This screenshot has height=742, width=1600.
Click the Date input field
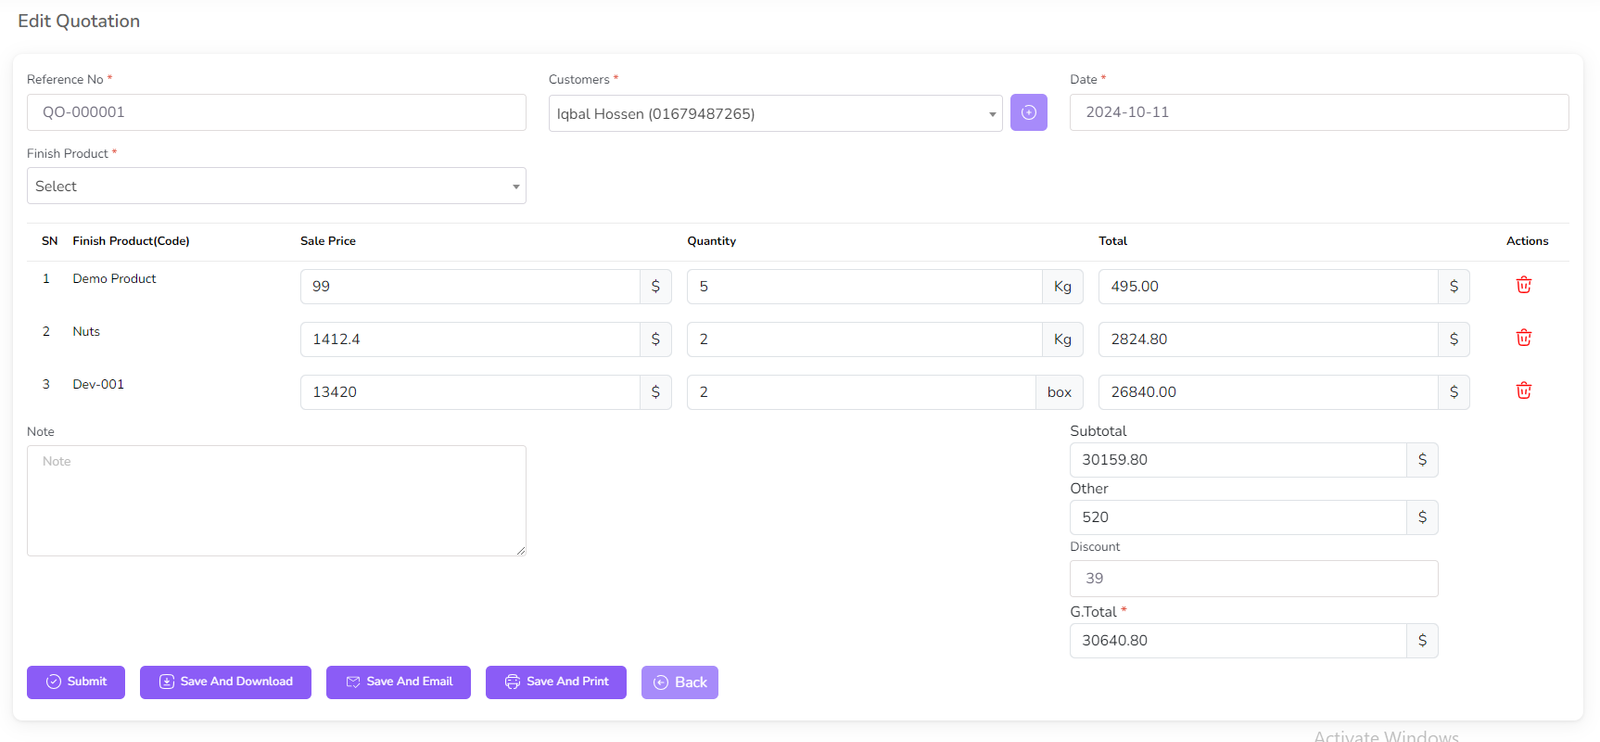click(x=1318, y=112)
